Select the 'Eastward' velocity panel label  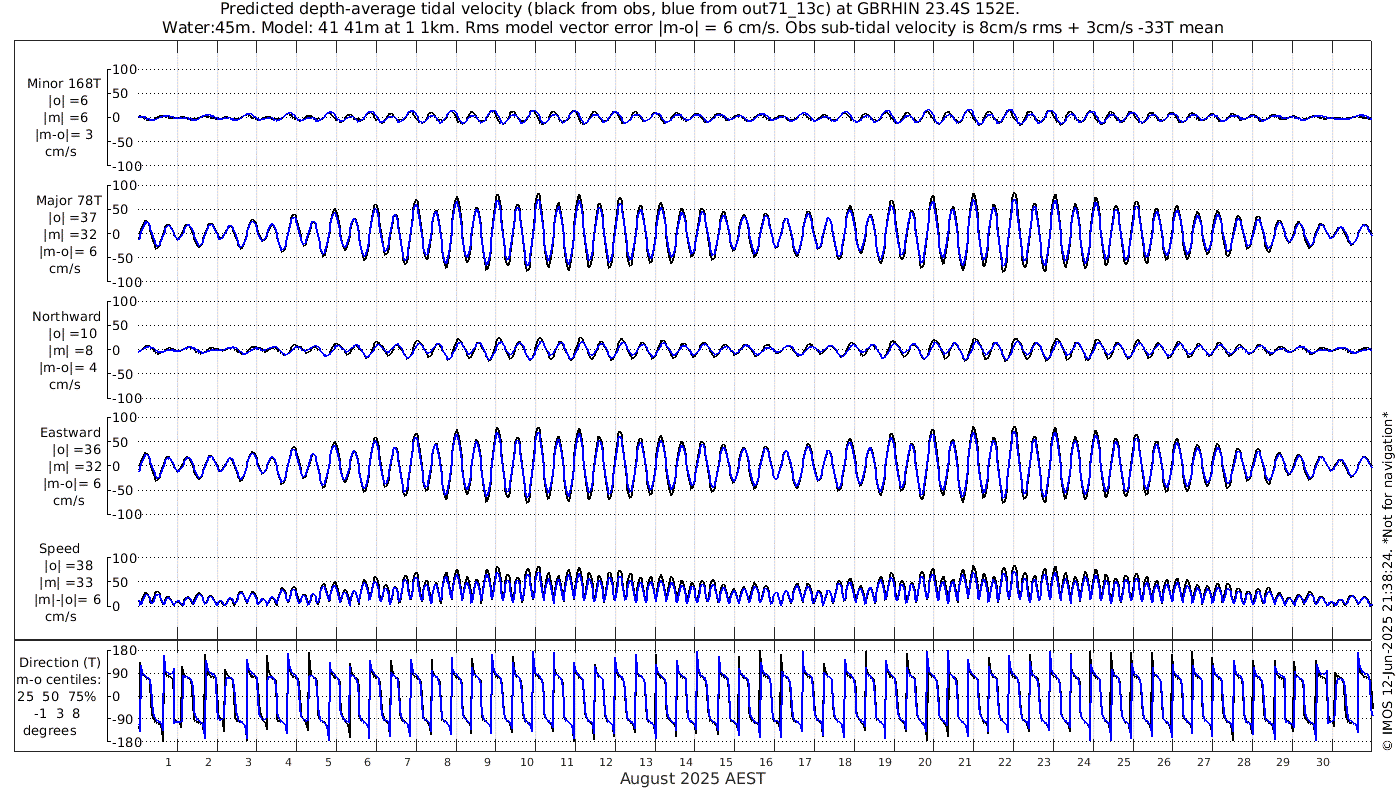[x=70, y=433]
